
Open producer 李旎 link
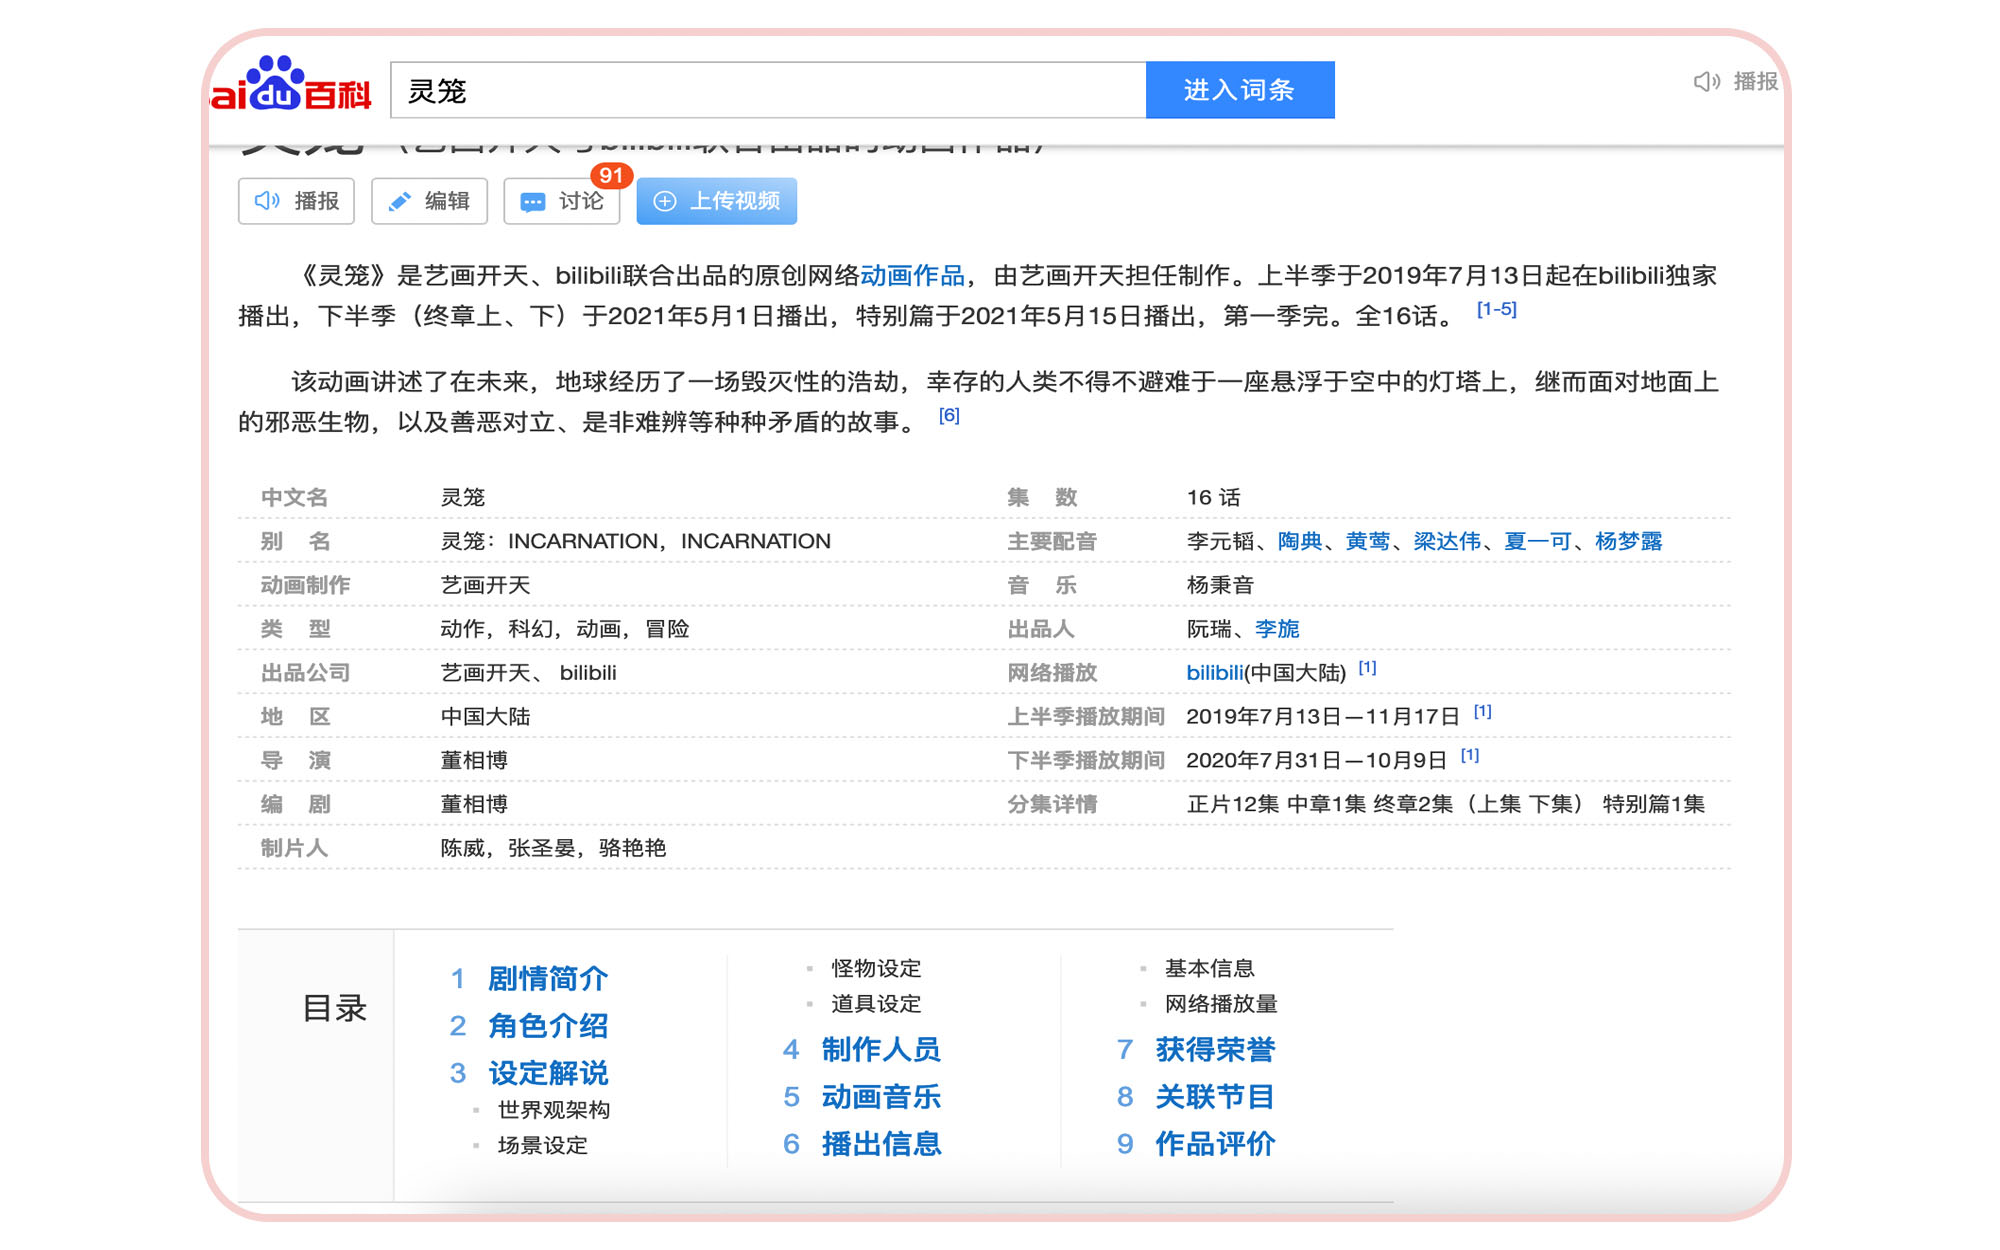[1277, 629]
